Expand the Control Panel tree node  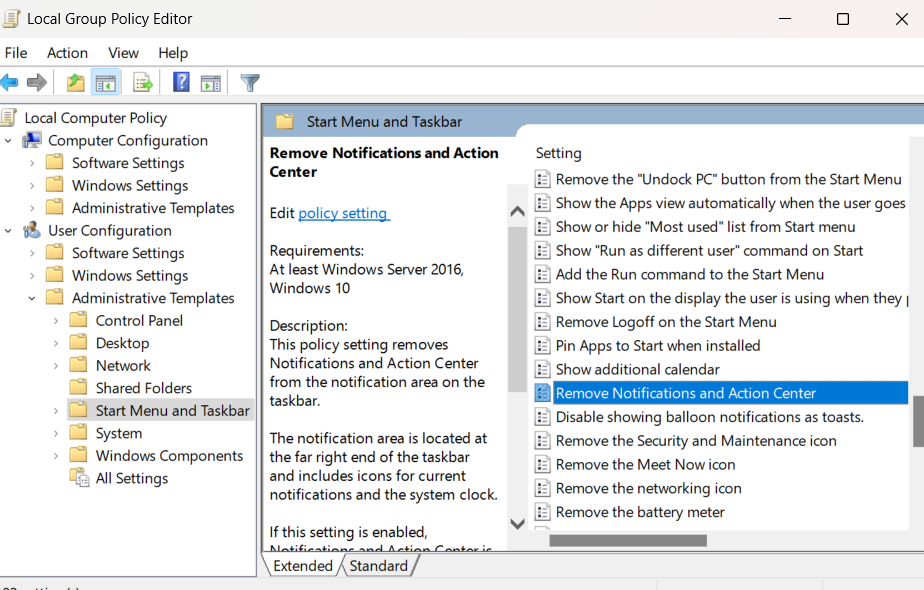click(56, 321)
